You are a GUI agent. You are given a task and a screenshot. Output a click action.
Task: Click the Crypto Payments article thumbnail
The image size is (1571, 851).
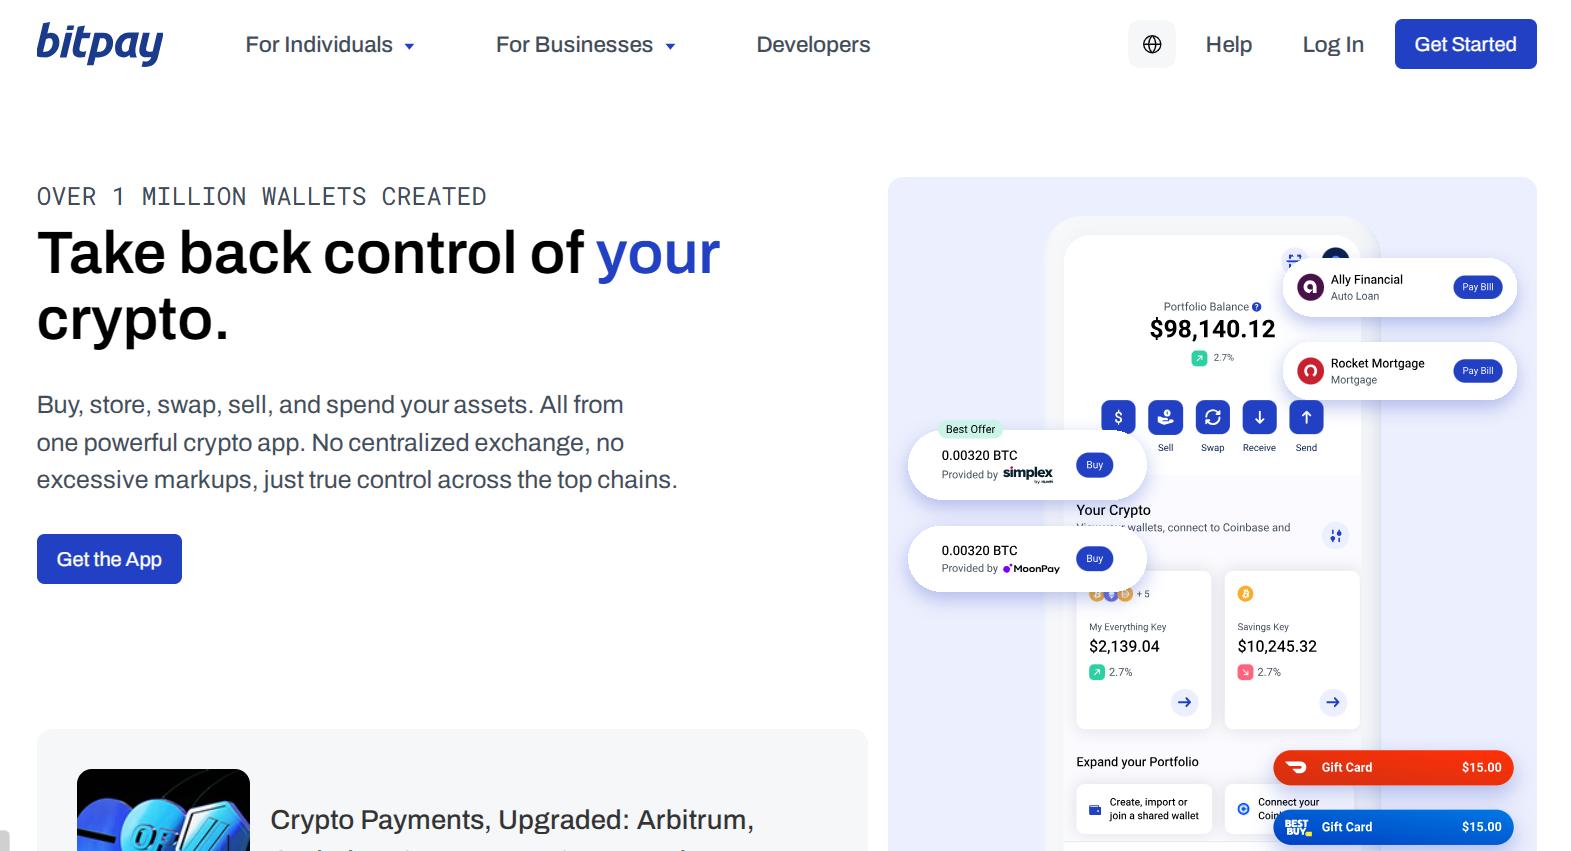(x=163, y=810)
